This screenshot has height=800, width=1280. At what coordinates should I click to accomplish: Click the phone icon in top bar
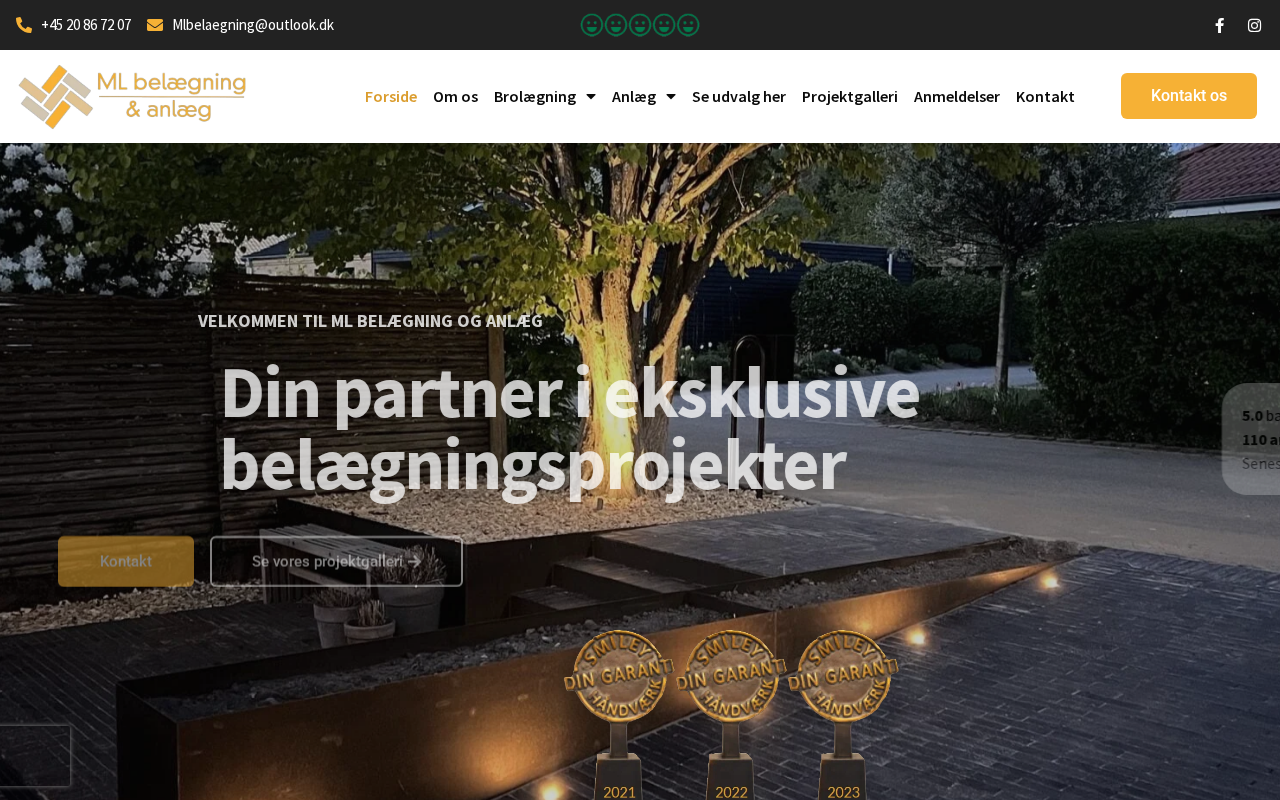coord(24,25)
